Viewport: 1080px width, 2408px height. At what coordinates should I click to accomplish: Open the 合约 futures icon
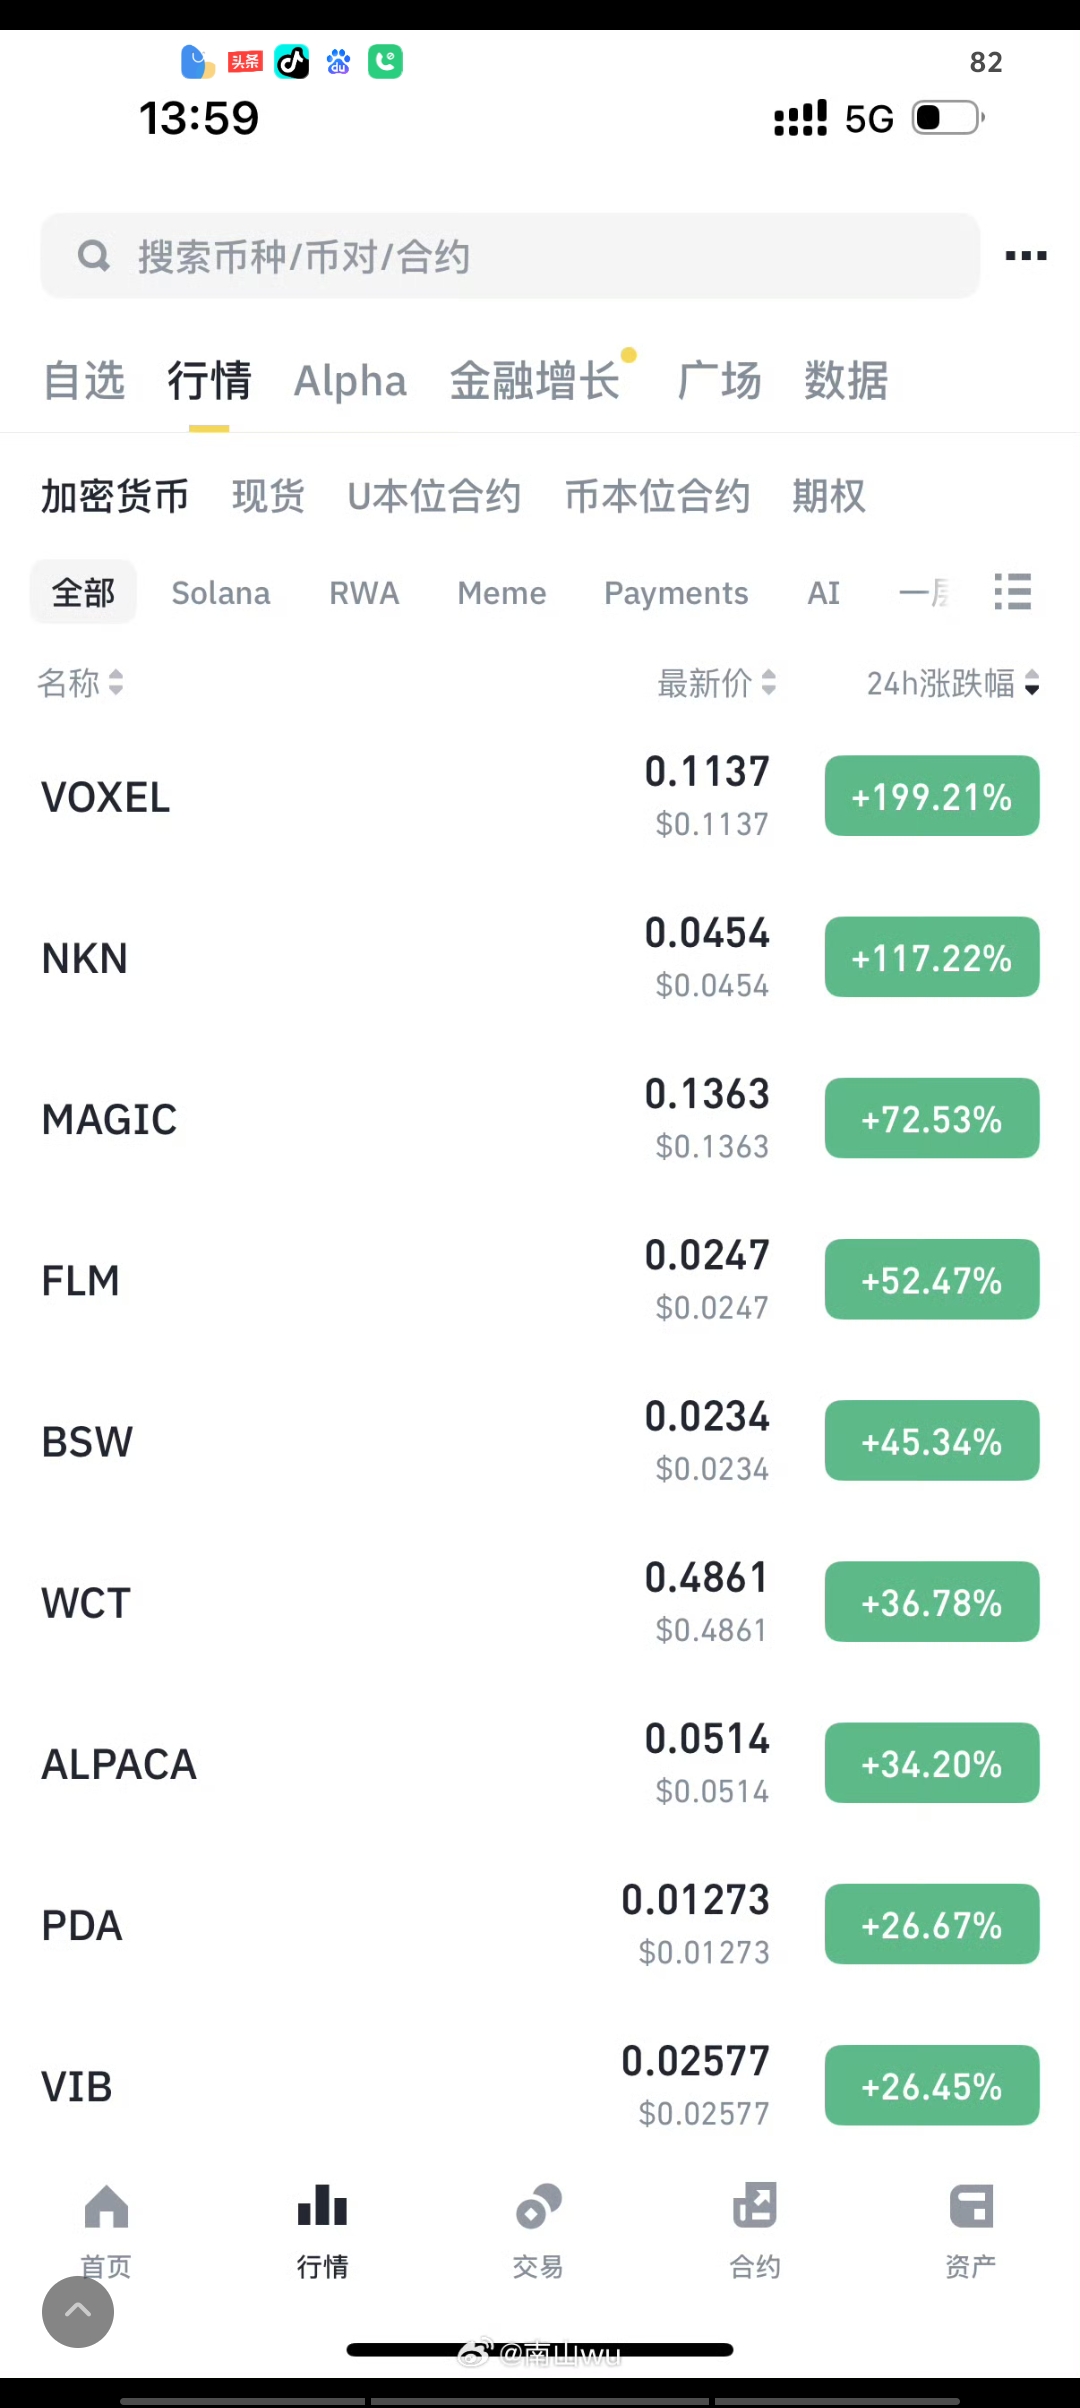click(x=755, y=2208)
